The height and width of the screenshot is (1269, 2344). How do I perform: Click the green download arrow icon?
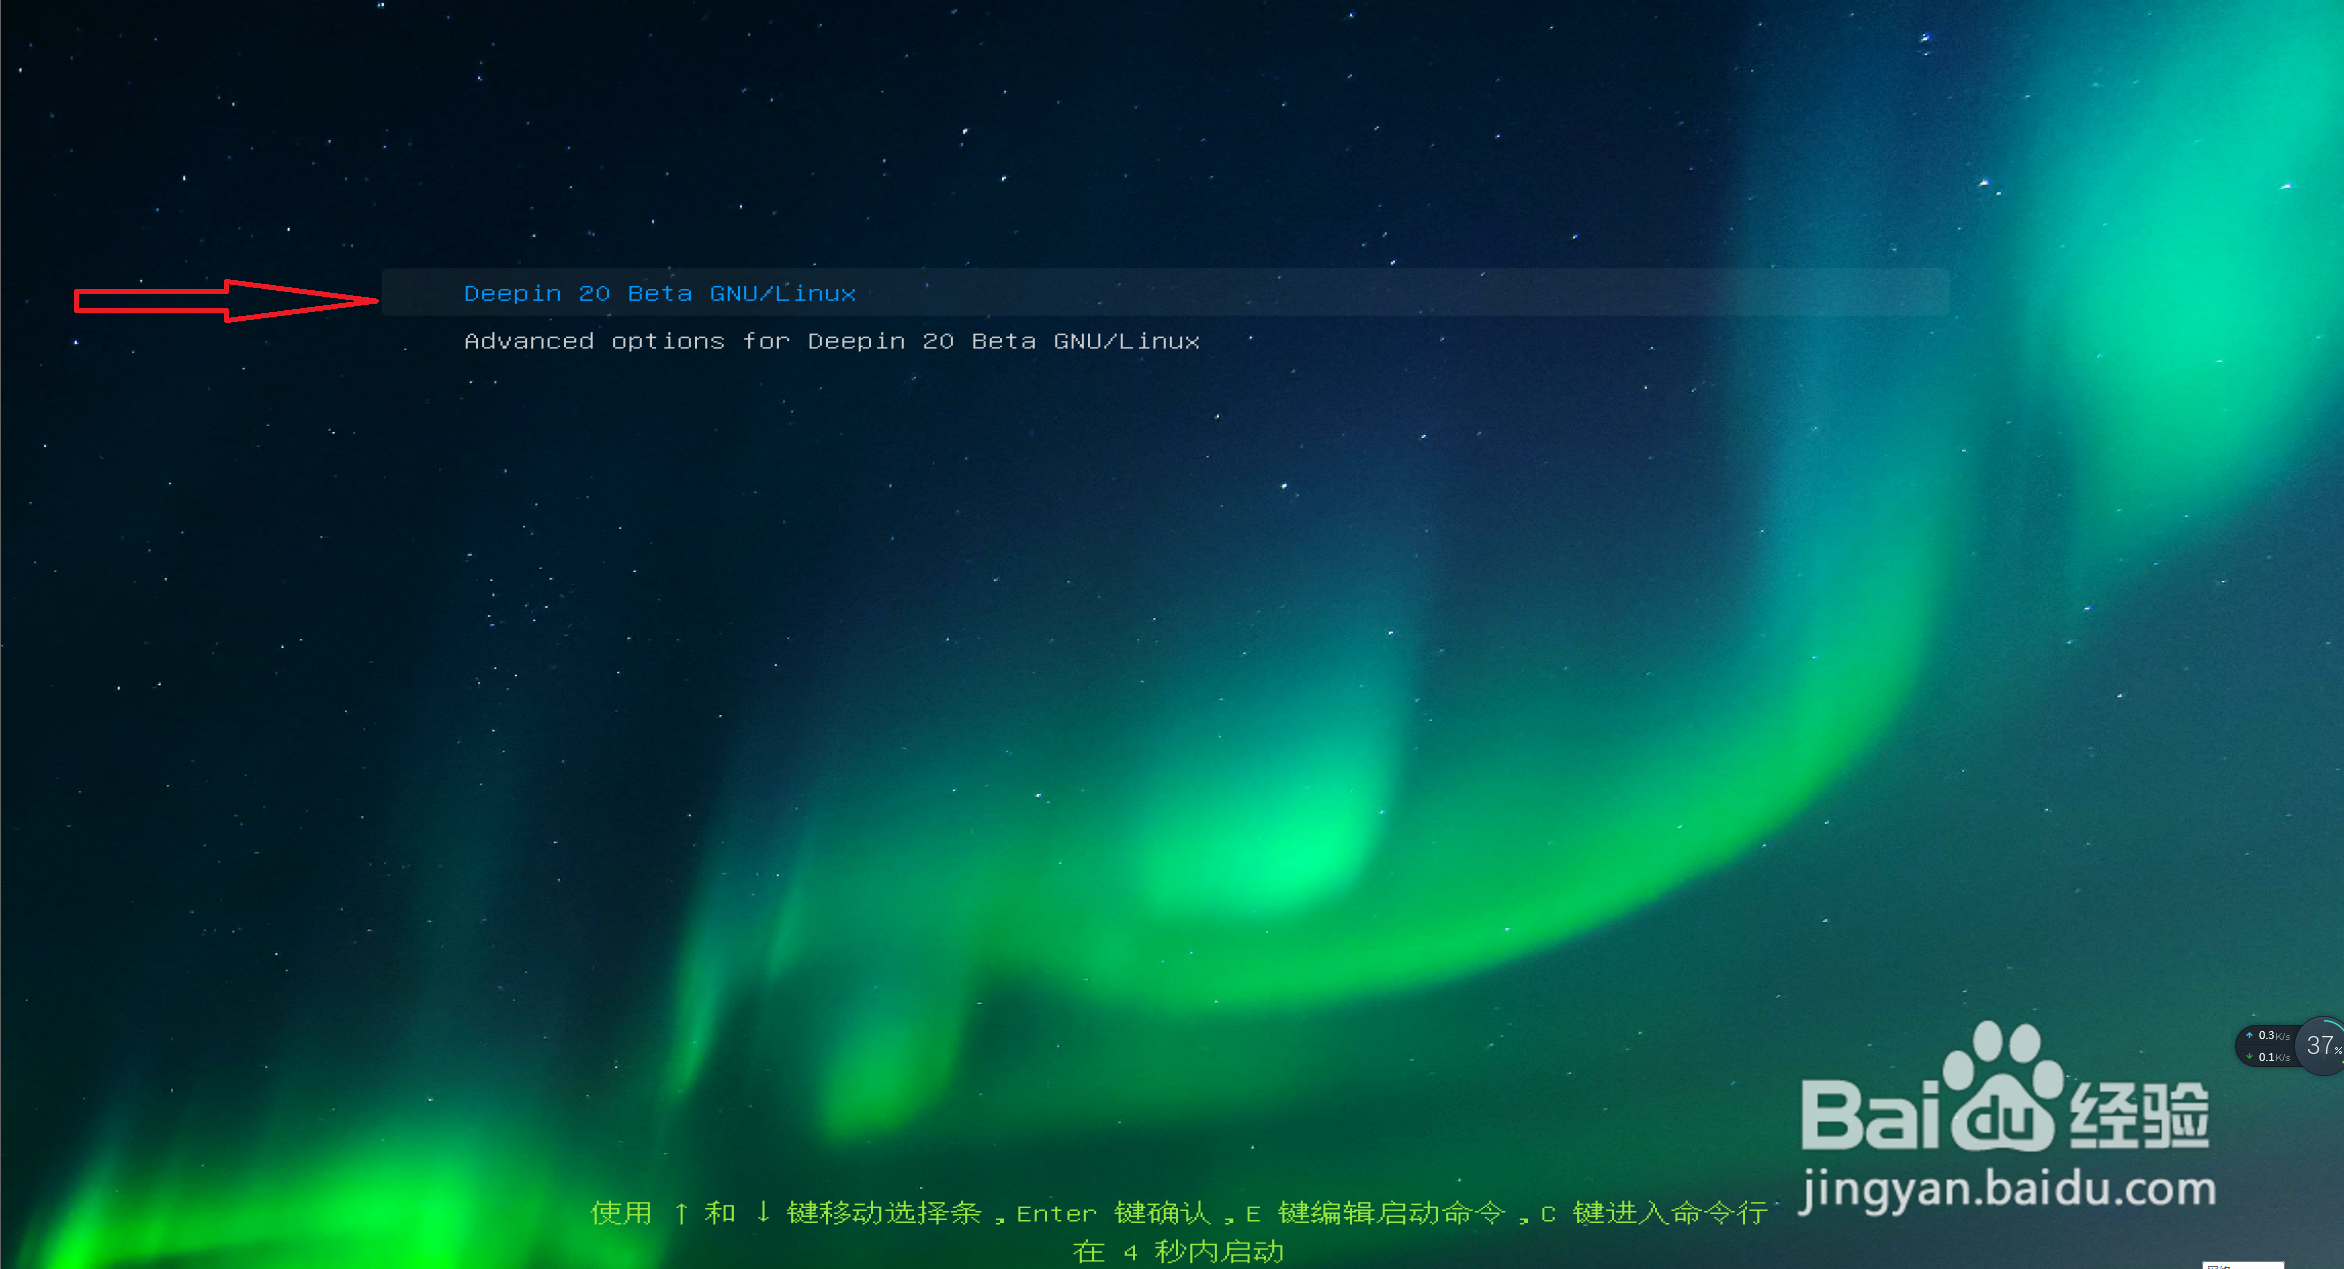(2250, 1057)
